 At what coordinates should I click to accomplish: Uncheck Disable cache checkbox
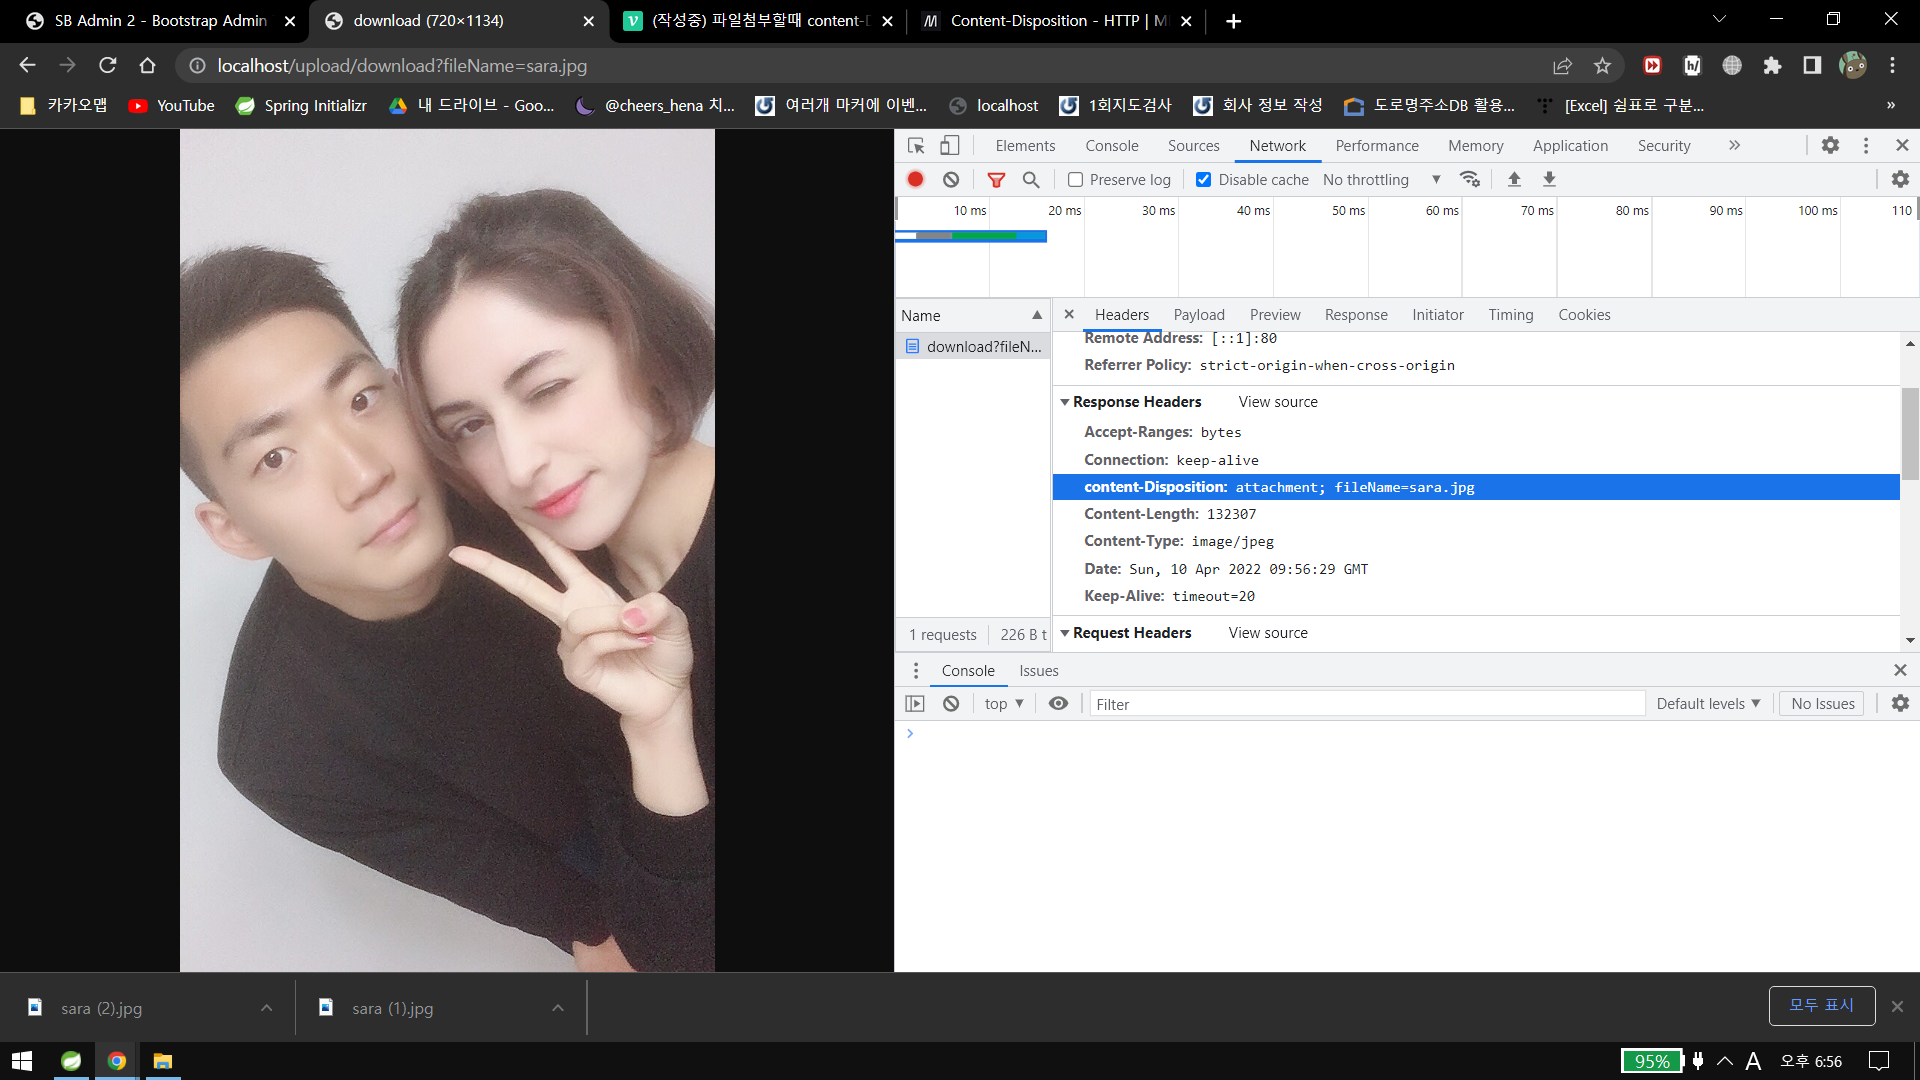tap(1204, 180)
